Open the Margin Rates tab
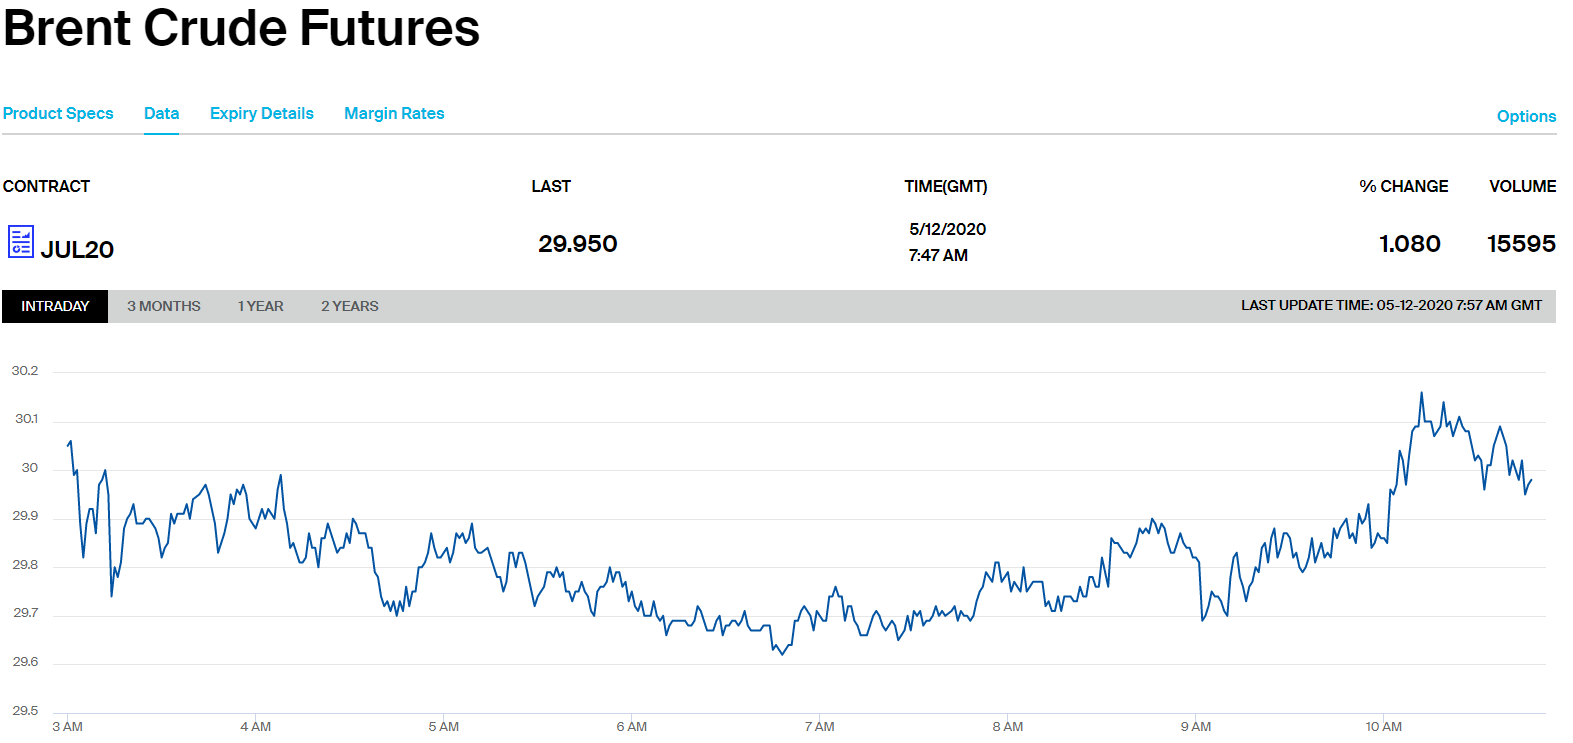 [x=394, y=114]
